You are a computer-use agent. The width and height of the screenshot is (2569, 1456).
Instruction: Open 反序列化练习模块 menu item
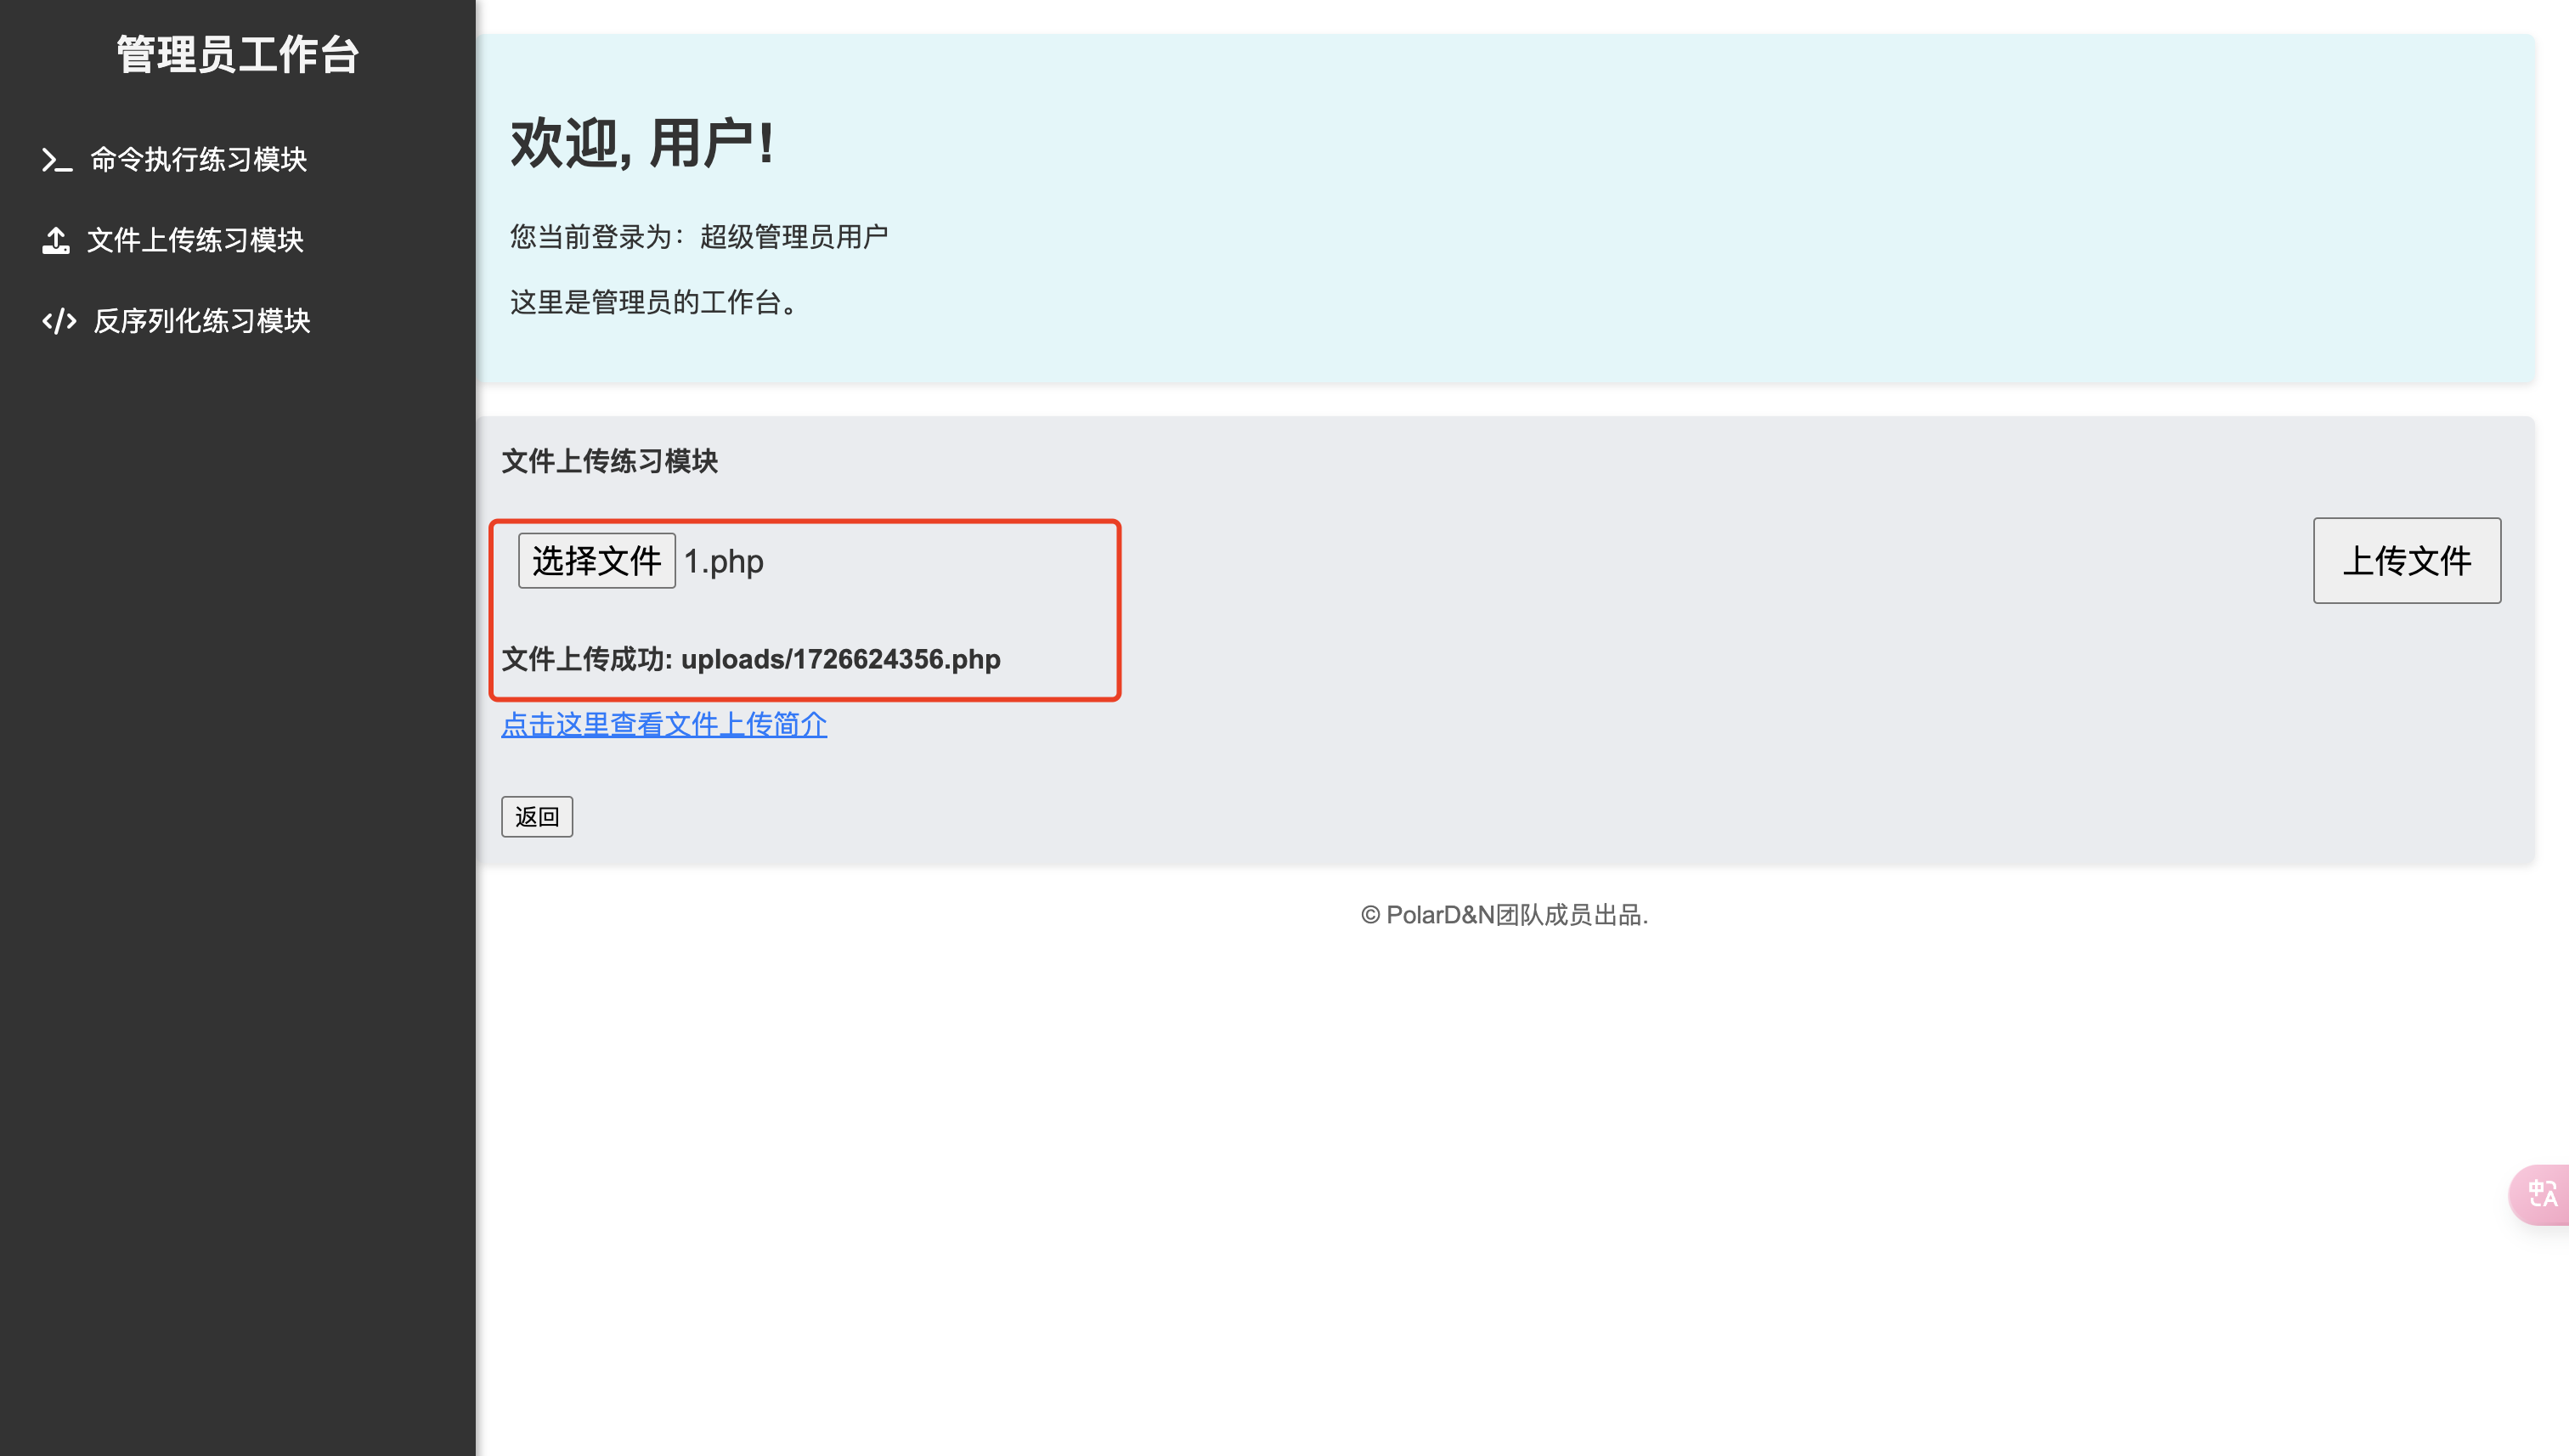(201, 321)
